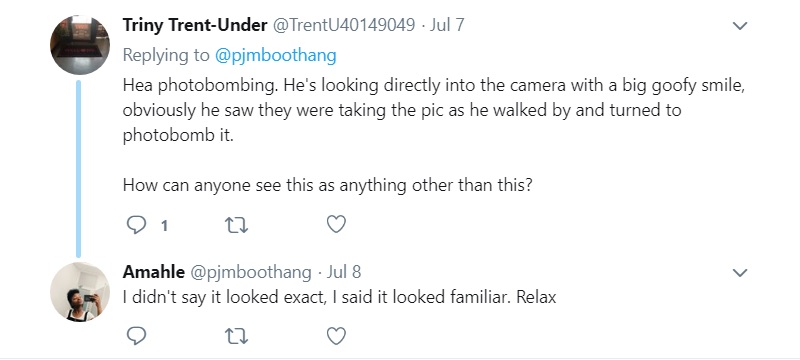Open the @TrentU40149049 handle
The image size is (800, 360).
point(344,25)
